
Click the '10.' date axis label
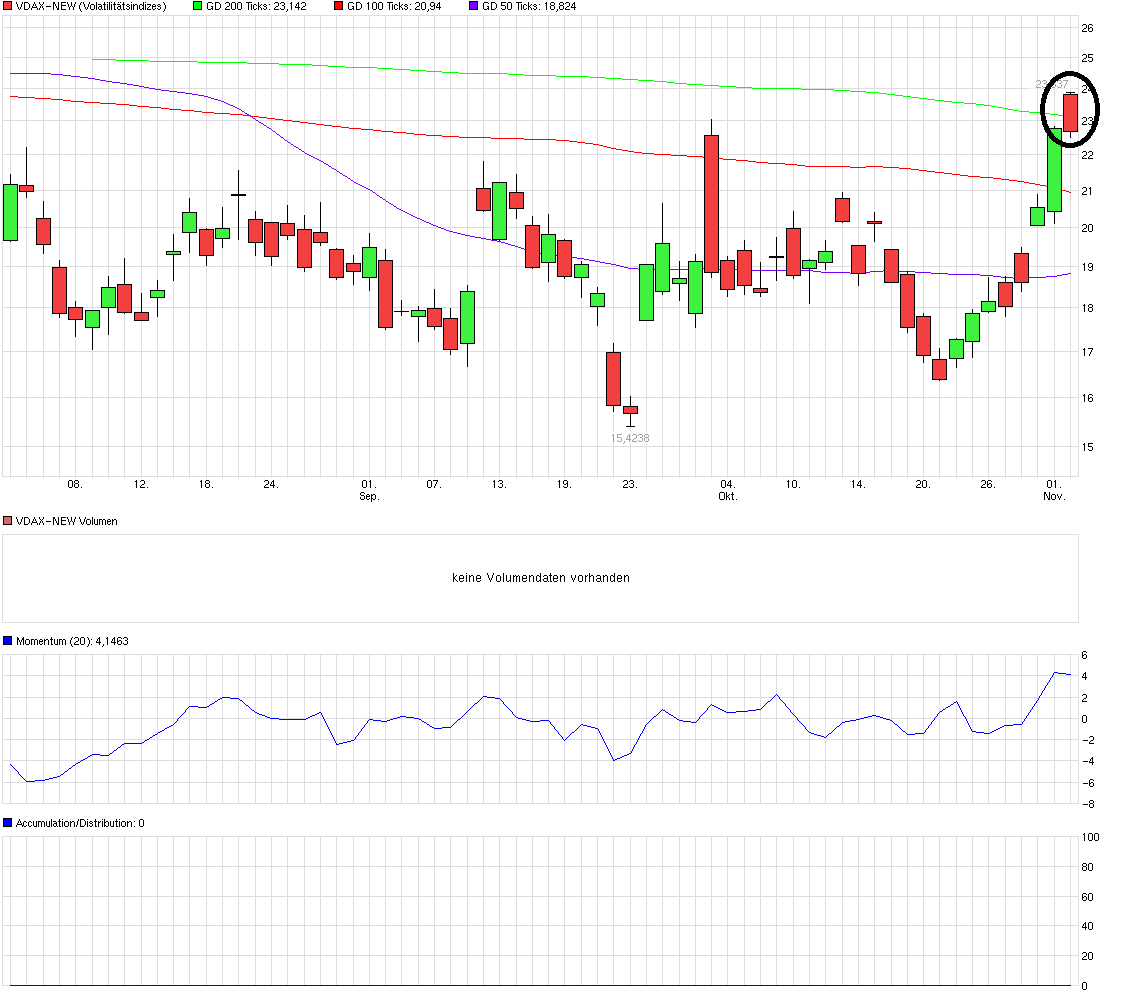coord(793,485)
